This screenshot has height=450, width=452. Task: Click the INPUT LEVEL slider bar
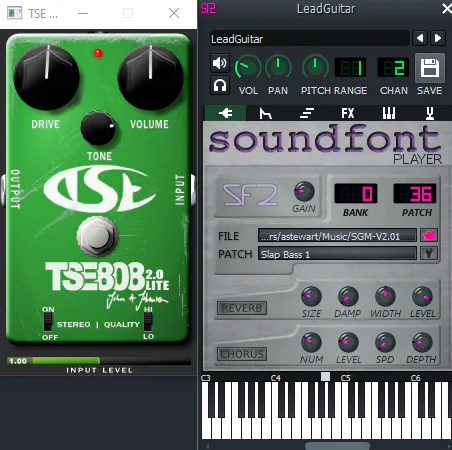(99, 361)
